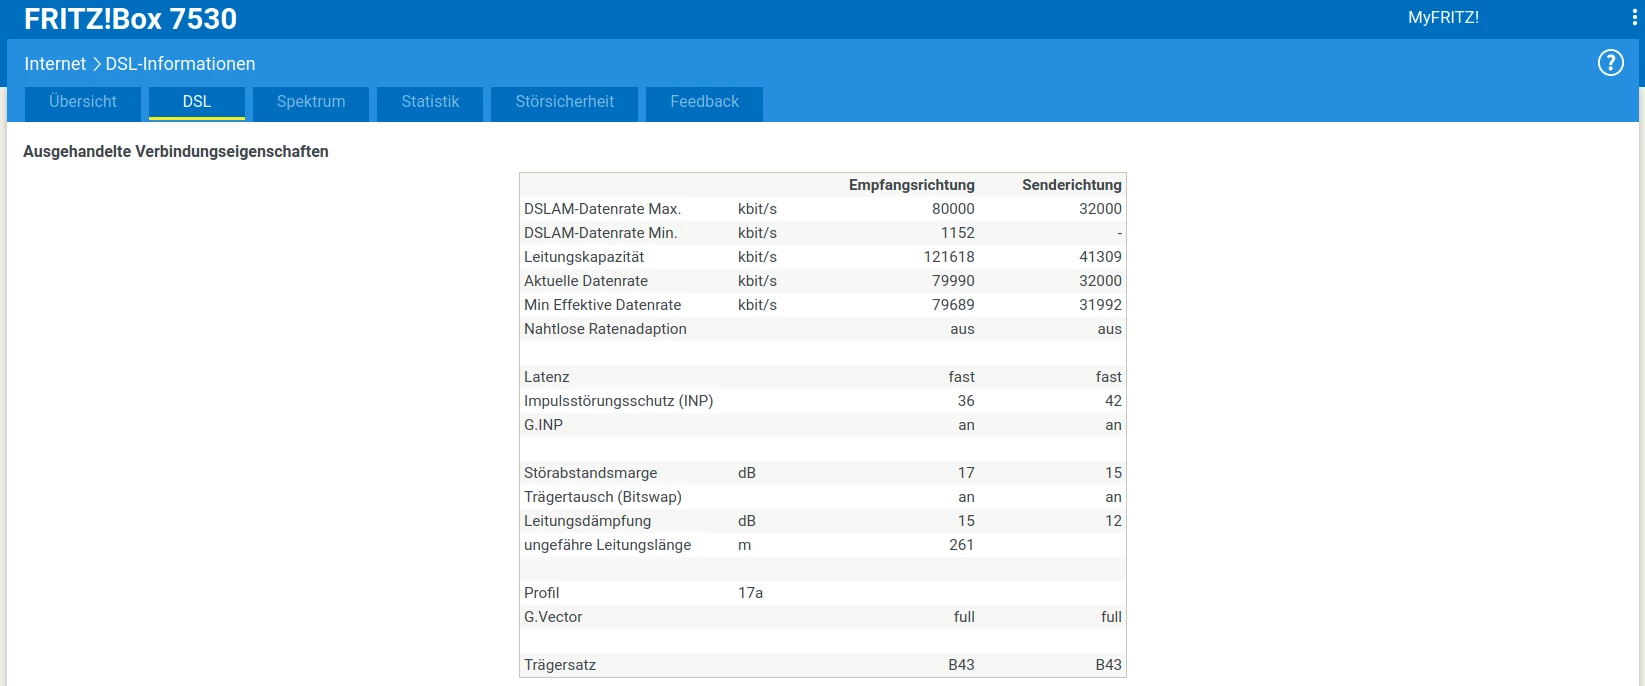
Task: Open the MyFRITZ! link
Action: pyautogui.click(x=1443, y=18)
